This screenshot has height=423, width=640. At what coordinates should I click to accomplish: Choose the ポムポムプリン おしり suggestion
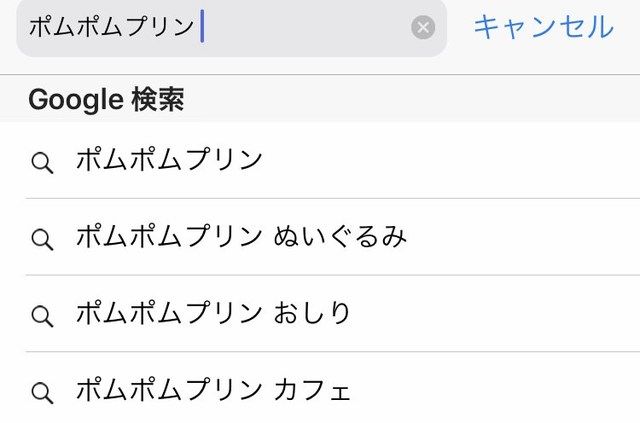(x=333, y=313)
